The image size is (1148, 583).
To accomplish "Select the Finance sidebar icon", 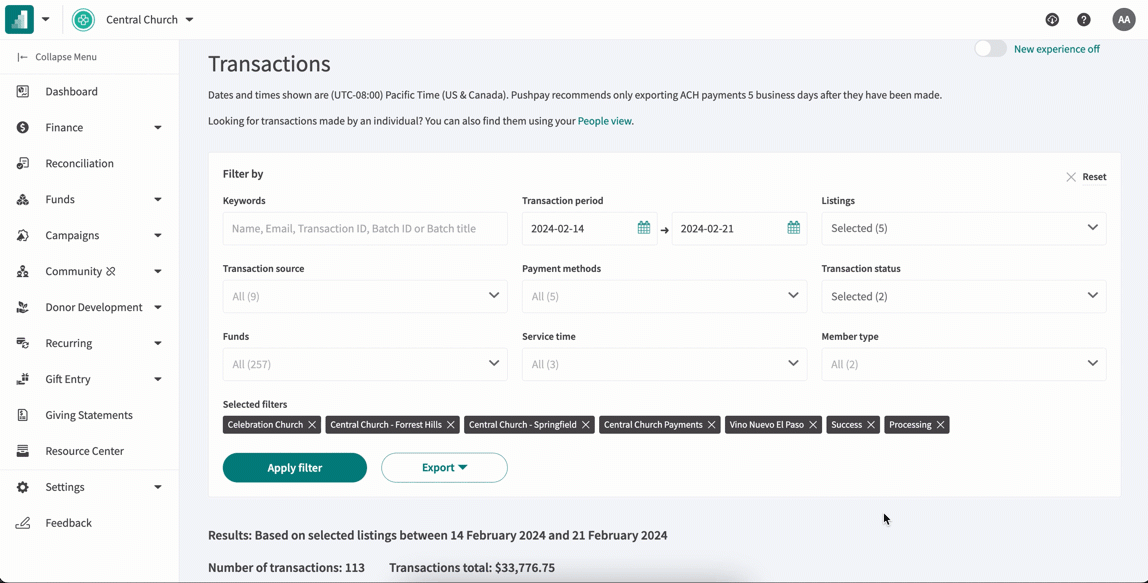I will tap(22, 127).
